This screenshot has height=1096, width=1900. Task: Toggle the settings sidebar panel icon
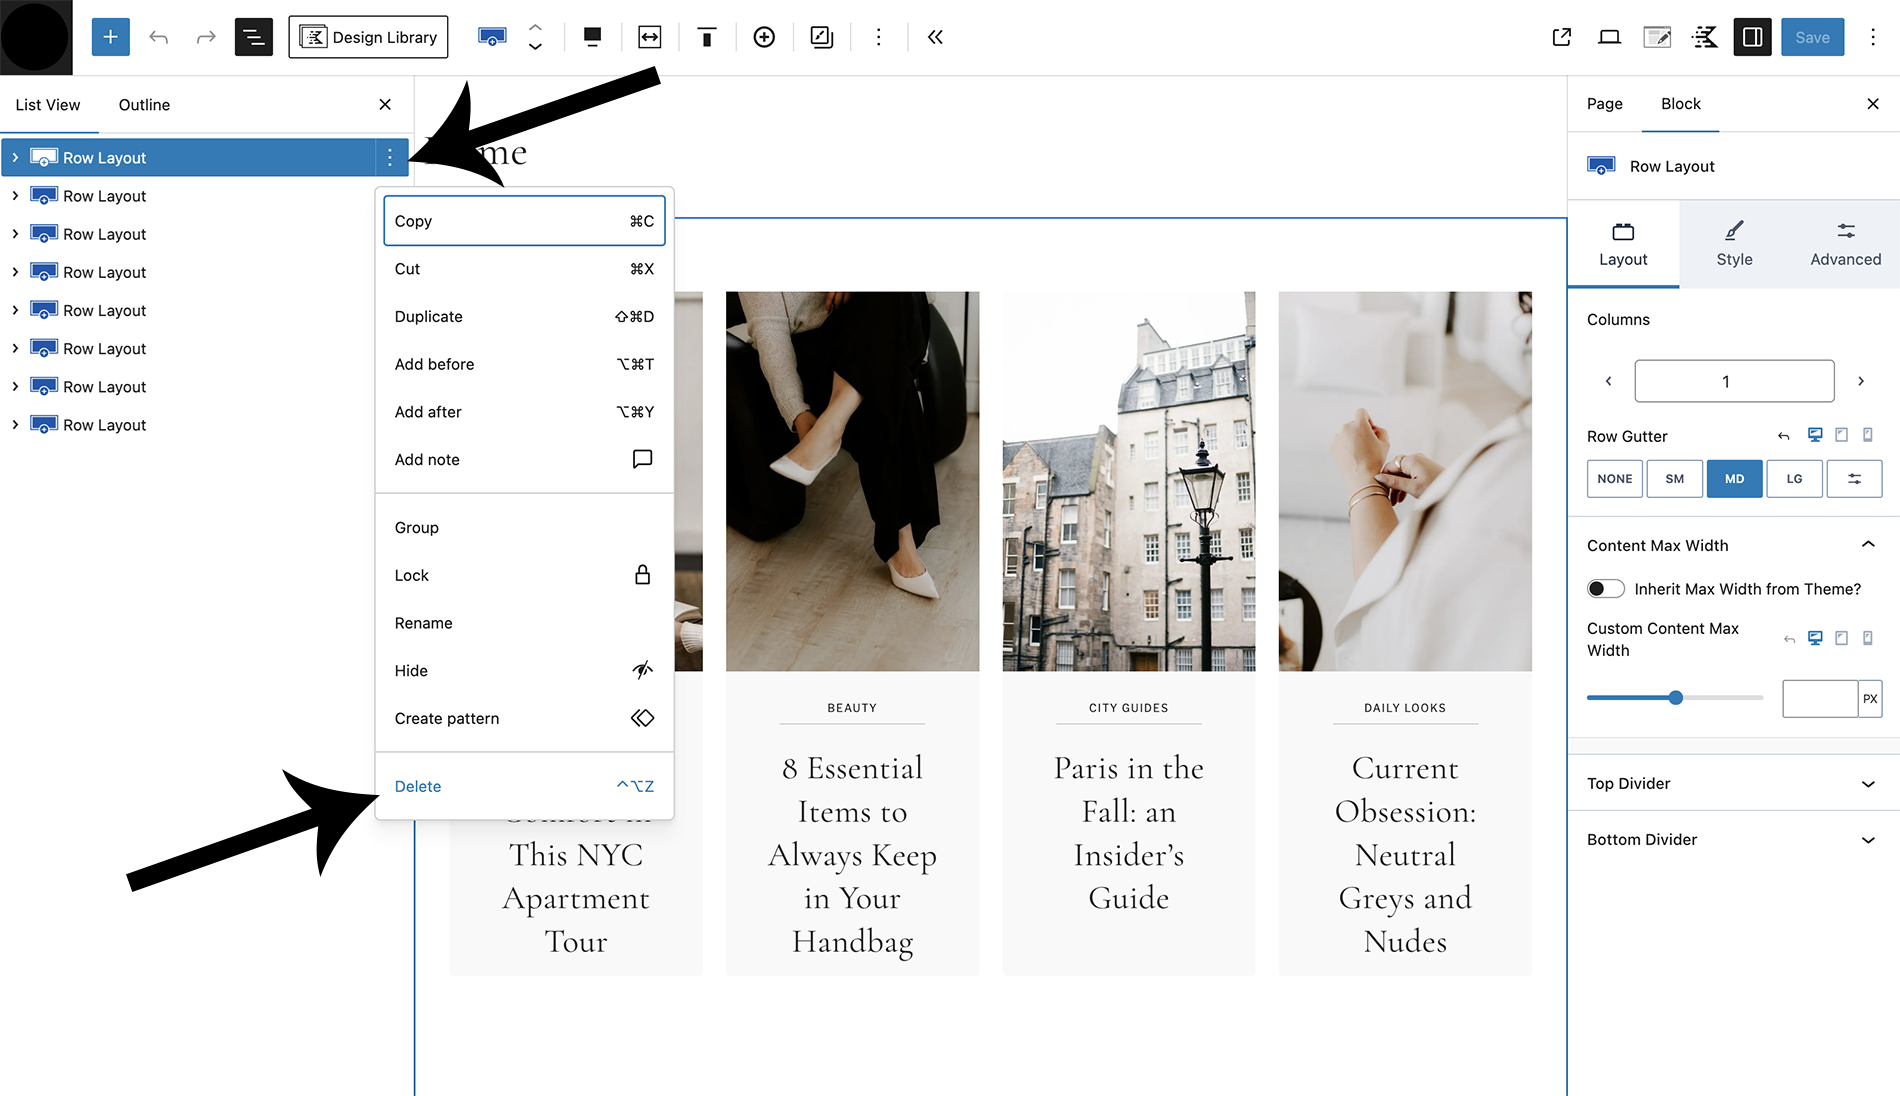point(1752,37)
